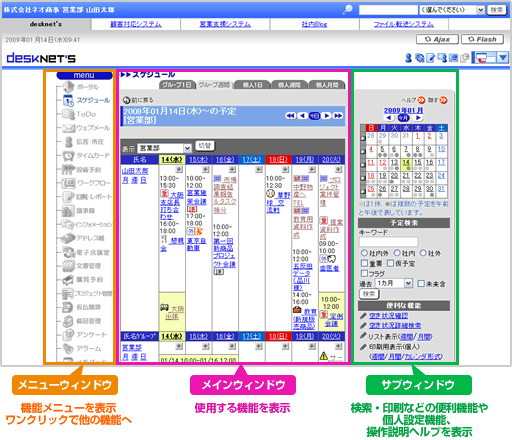Open the 空き状況詳細検索 link

pyautogui.click(x=395, y=325)
